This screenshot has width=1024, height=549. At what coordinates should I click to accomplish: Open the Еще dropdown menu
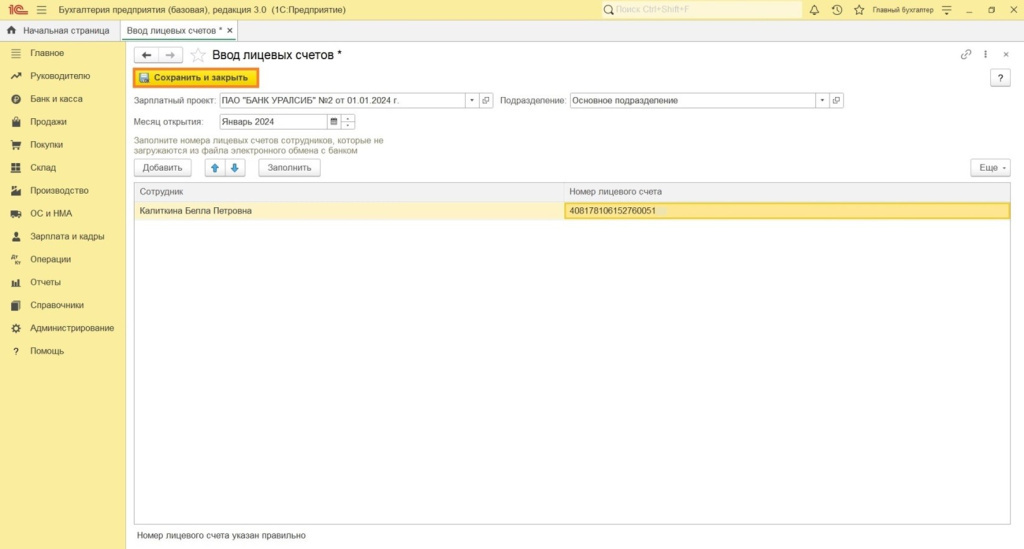990,168
